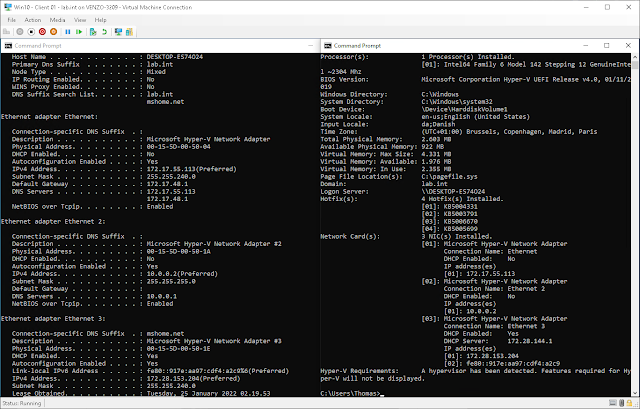Click physical address 00-15-5D-00-50-1A

click(x=178, y=251)
